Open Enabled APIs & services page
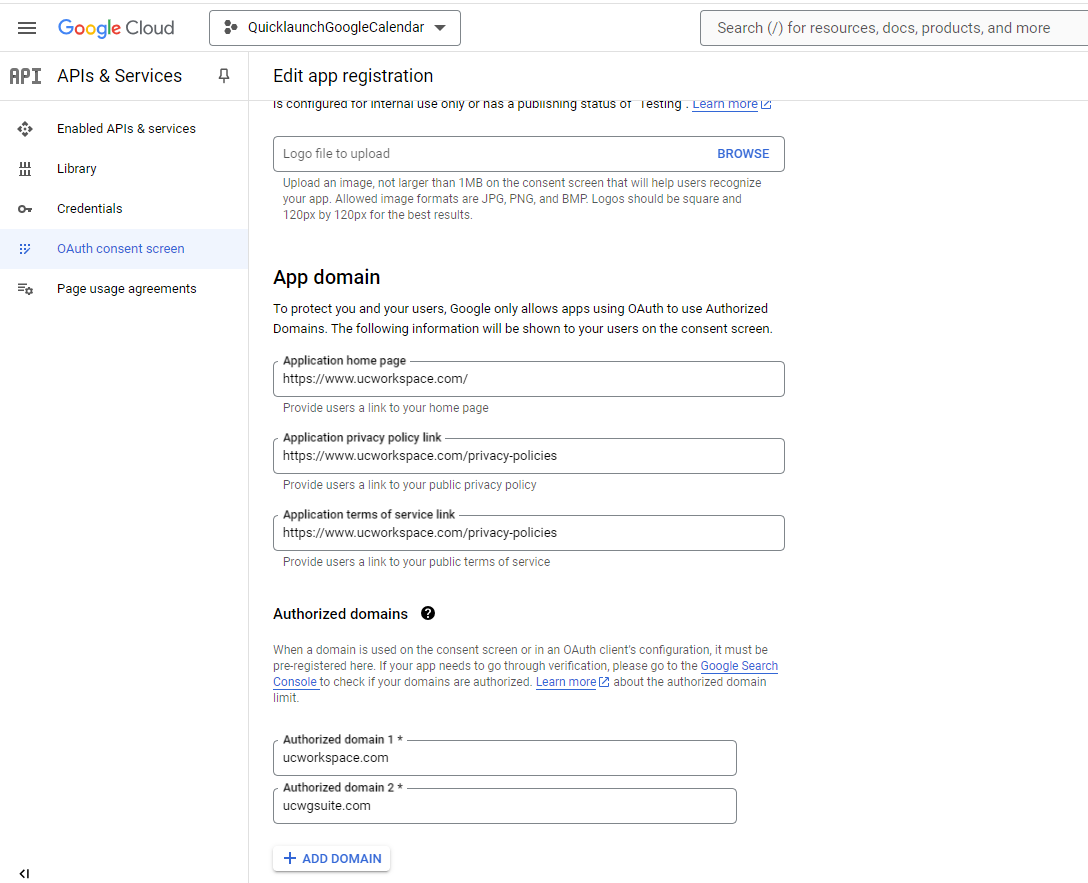The height and width of the screenshot is (883, 1088). (x=126, y=128)
